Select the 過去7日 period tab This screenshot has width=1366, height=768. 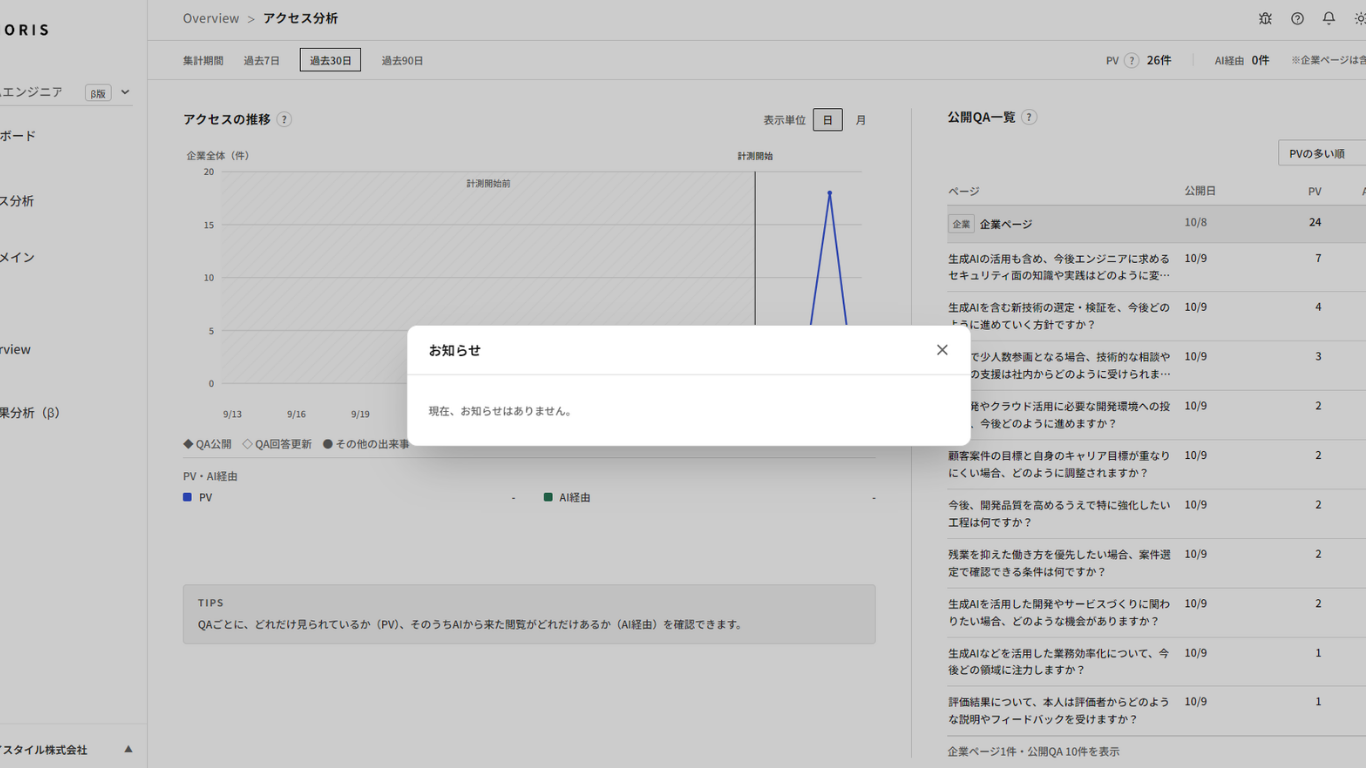[x=261, y=60]
